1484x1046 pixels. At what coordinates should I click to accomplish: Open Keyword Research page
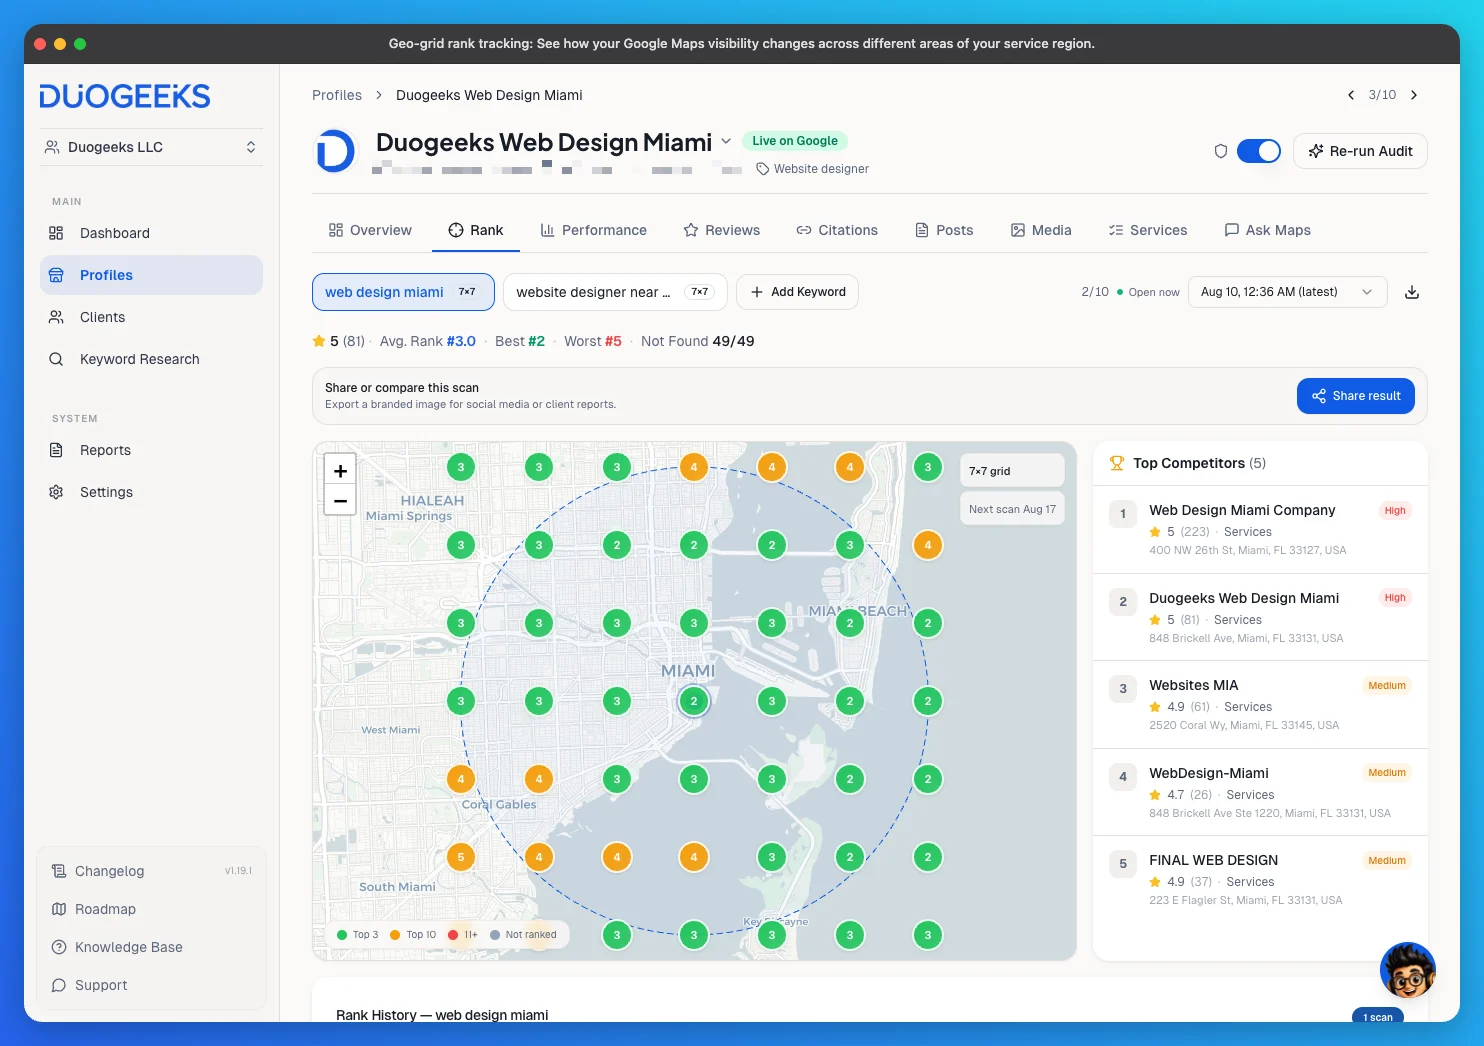(x=151, y=359)
